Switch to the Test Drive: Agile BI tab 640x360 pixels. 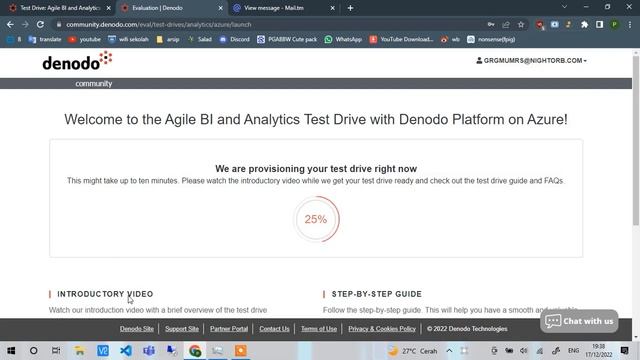(x=59, y=8)
